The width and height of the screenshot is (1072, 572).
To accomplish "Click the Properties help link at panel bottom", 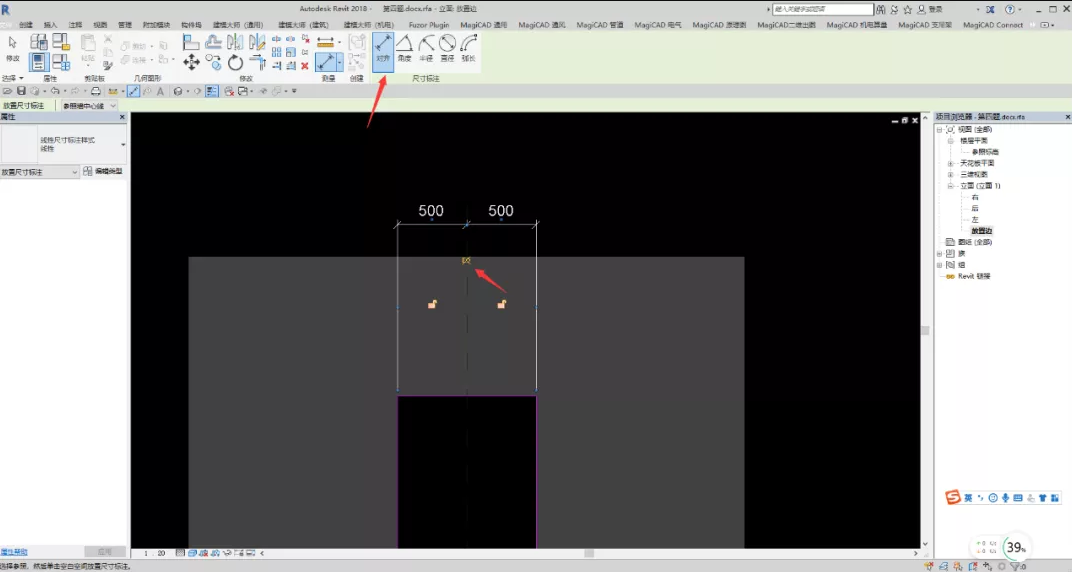I will pos(14,552).
